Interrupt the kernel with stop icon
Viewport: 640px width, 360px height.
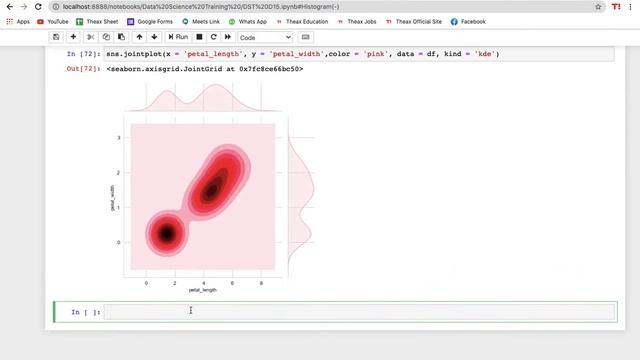tap(199, 37)
